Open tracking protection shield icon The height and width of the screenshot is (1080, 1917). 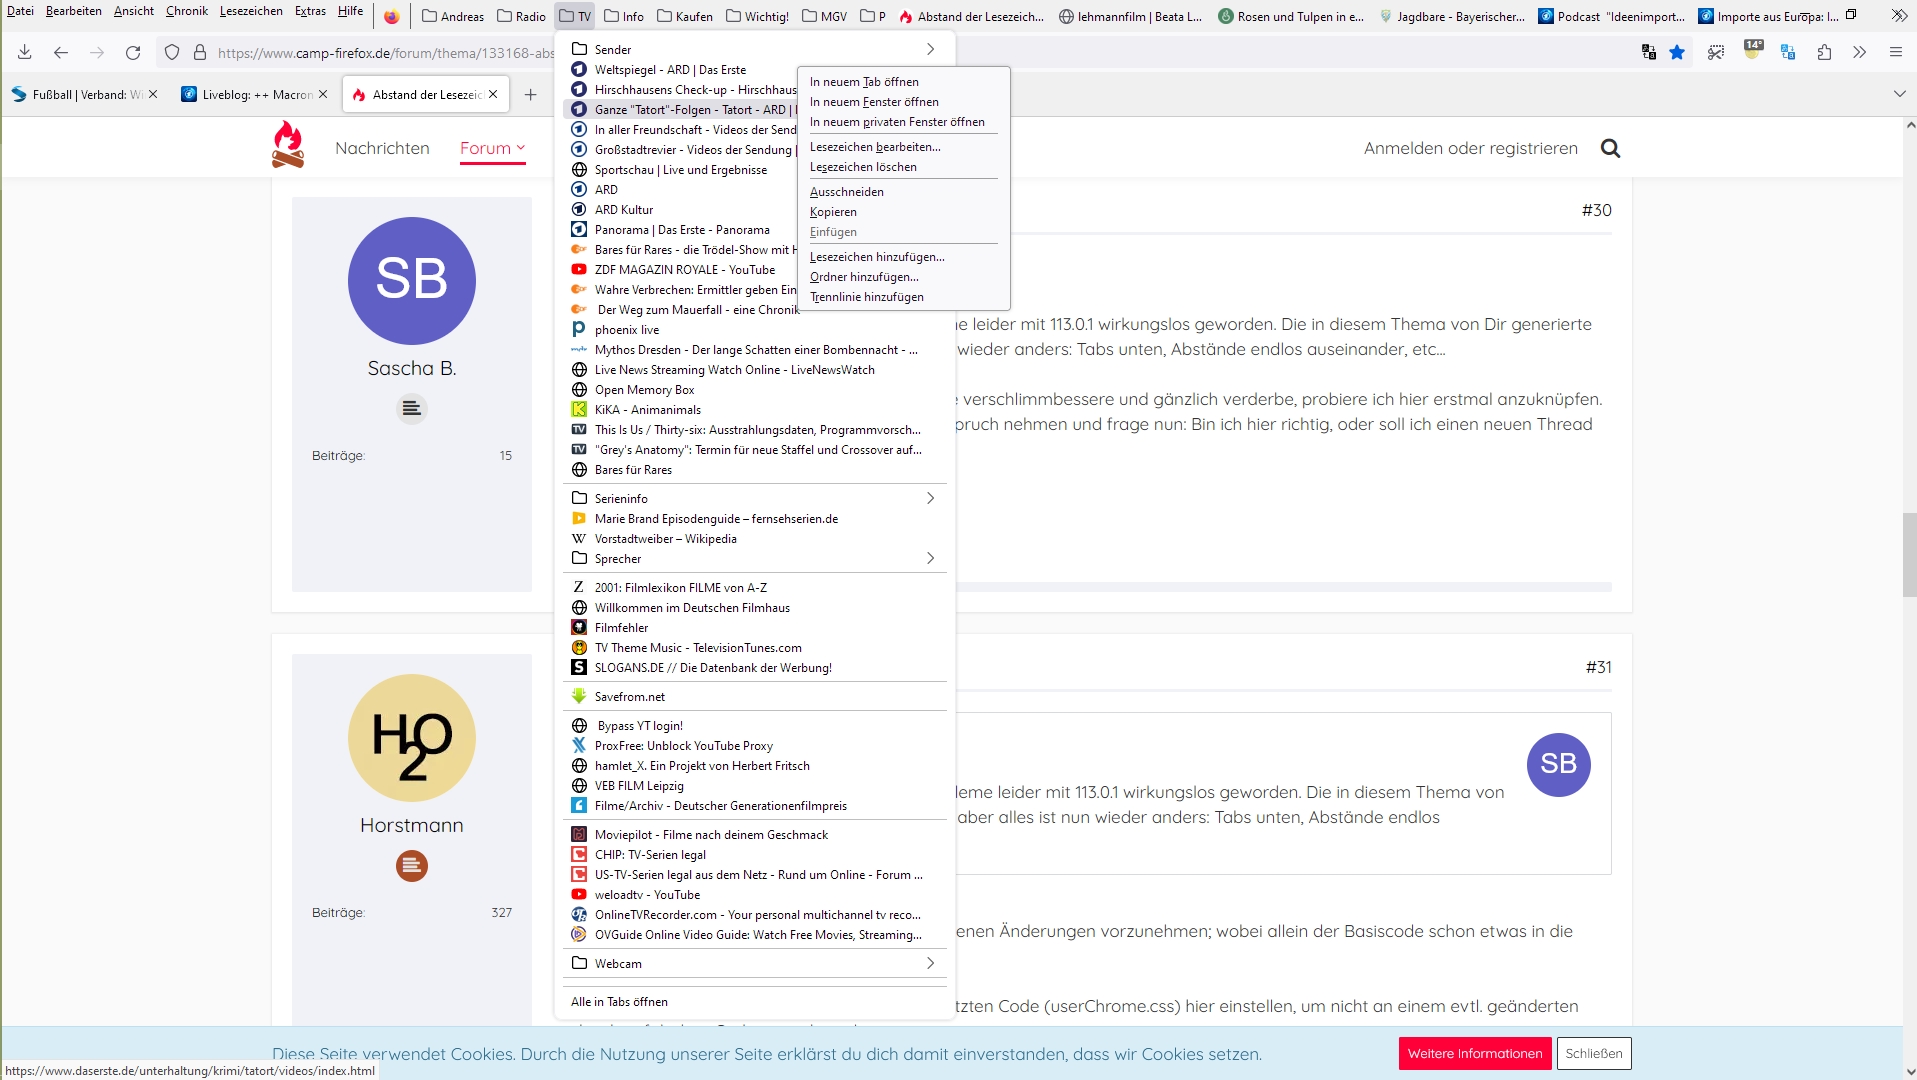click(x=172, y=53)
